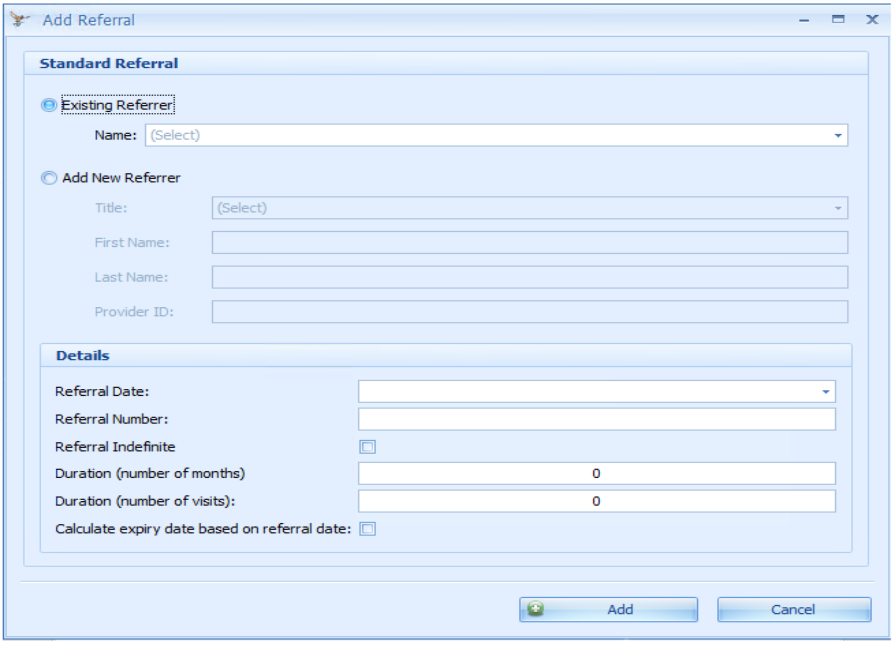Select the Existing Referrer radio button
This screenshot has height=650, width=895.
click(x=49, y=105)
